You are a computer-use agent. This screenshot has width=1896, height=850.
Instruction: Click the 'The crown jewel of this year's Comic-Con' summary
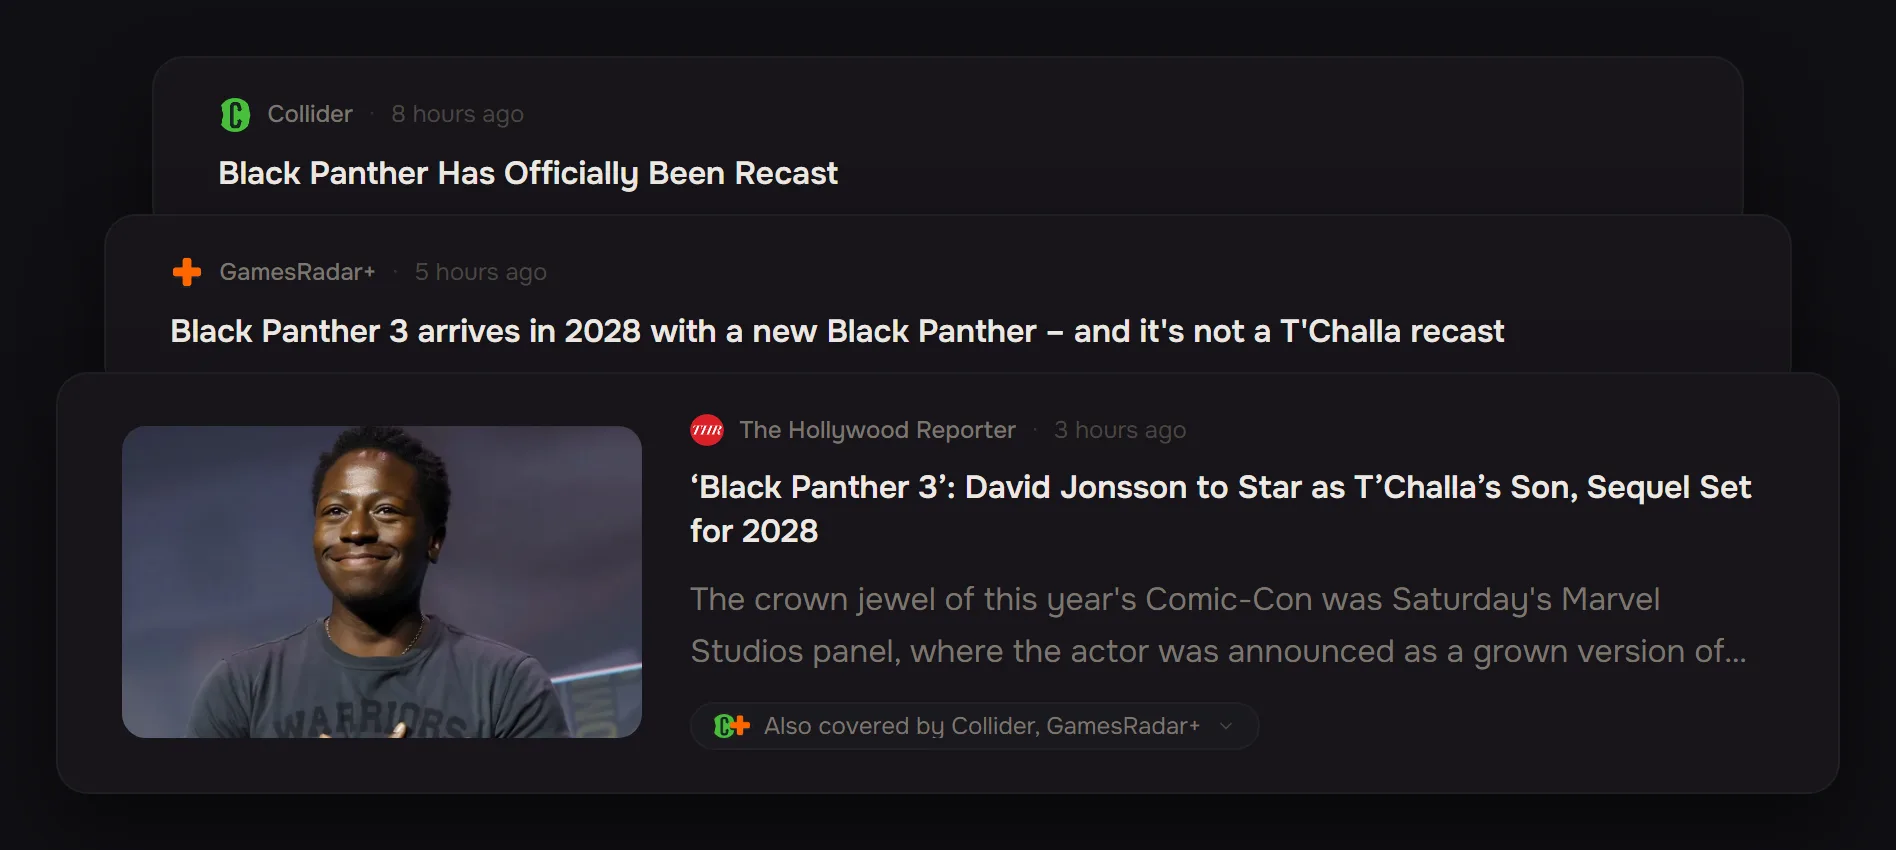[x=1218, y=625]
